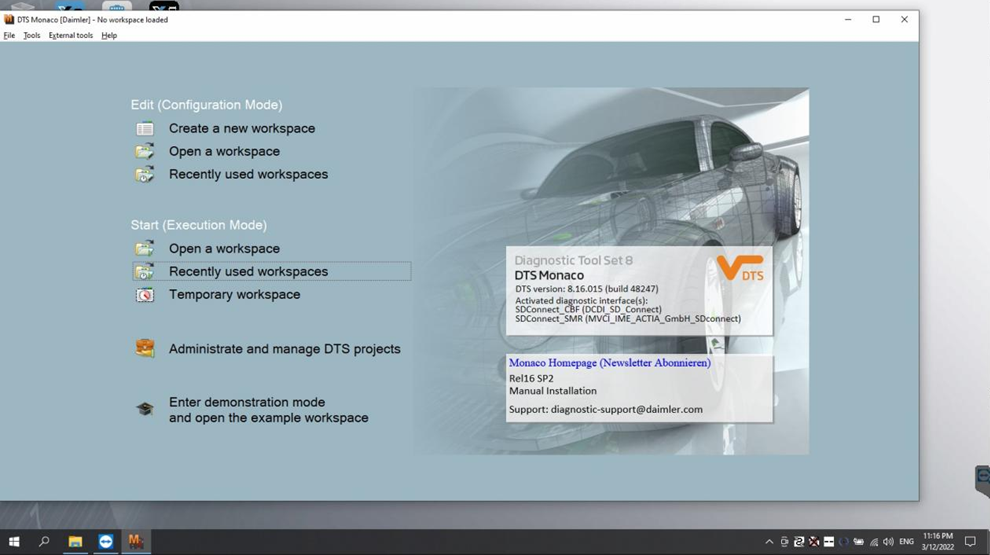This screenshot has width=990, height=555.
Task: Click the orange DTS logo
Action: tap(741, 268)
